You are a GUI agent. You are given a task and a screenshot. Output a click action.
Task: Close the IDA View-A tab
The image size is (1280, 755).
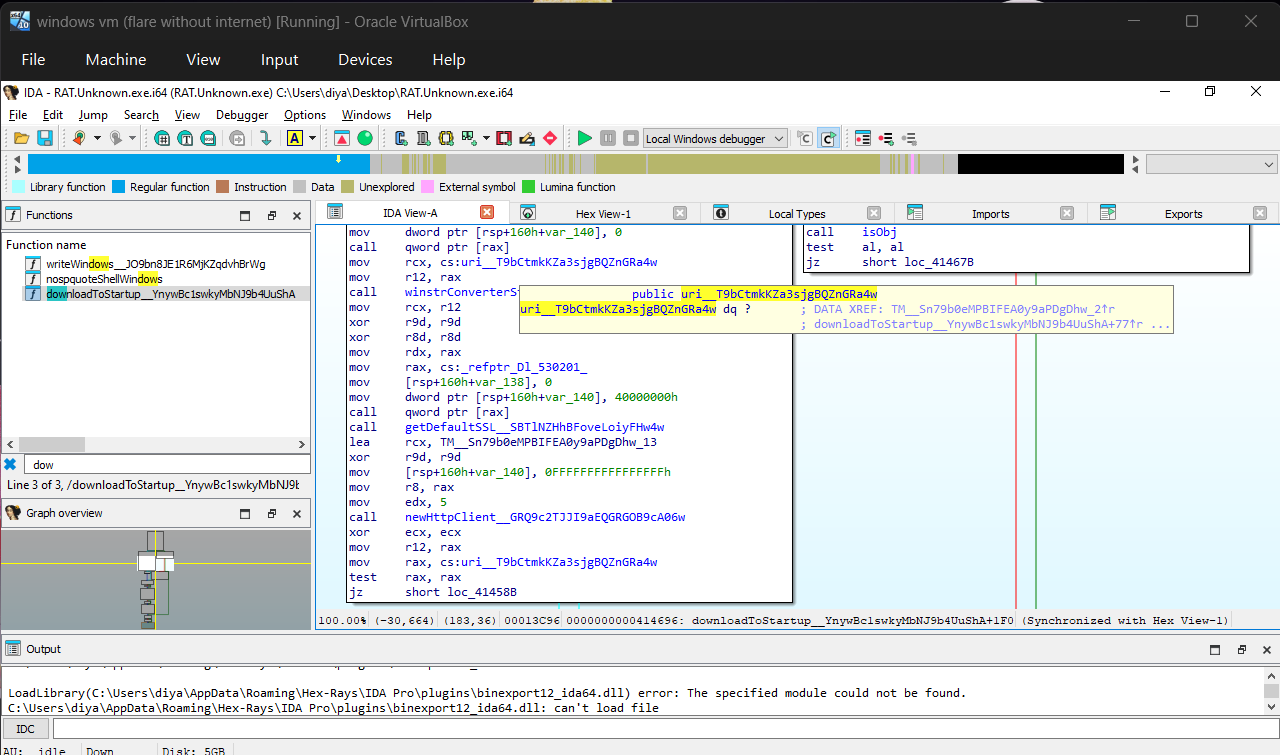487,212
